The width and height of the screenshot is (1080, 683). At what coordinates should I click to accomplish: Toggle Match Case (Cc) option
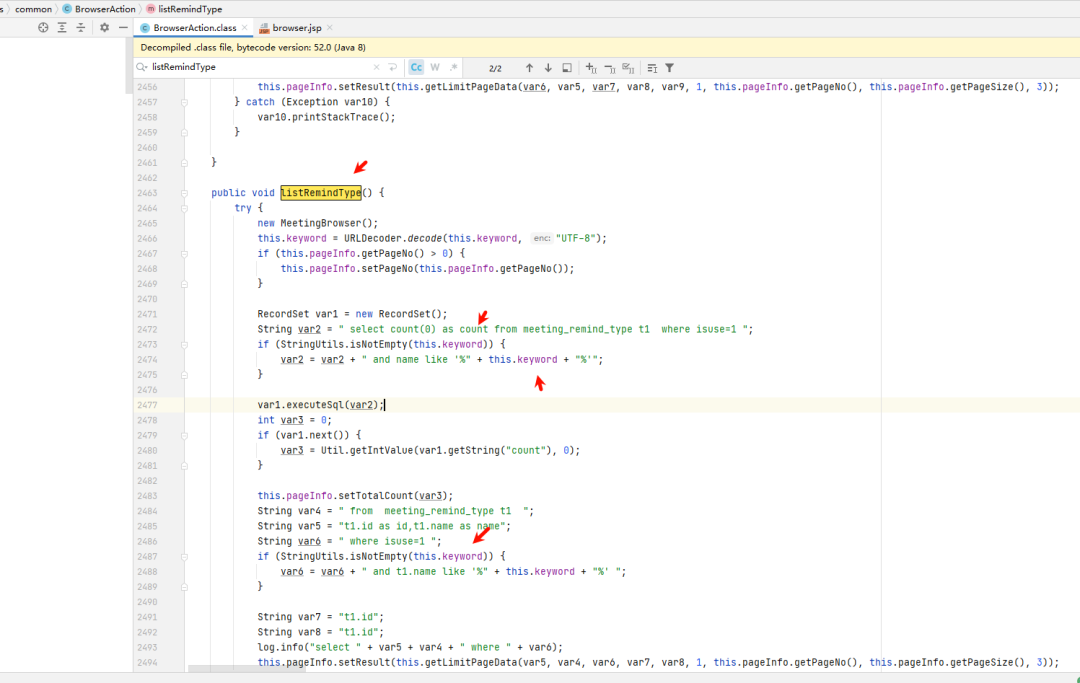click(416, 67)
